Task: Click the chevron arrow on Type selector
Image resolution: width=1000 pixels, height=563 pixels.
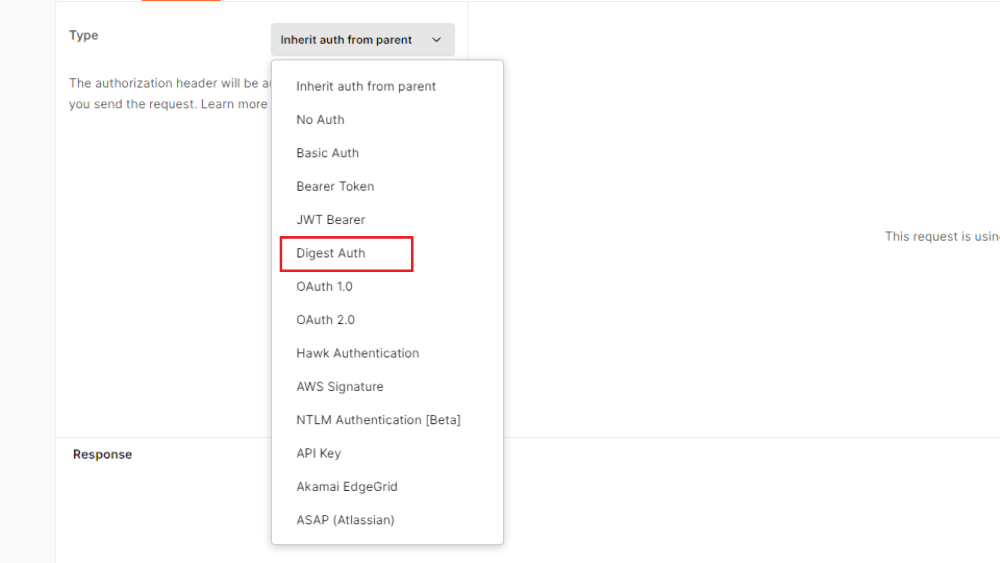Action: click(x=437, y=40)
